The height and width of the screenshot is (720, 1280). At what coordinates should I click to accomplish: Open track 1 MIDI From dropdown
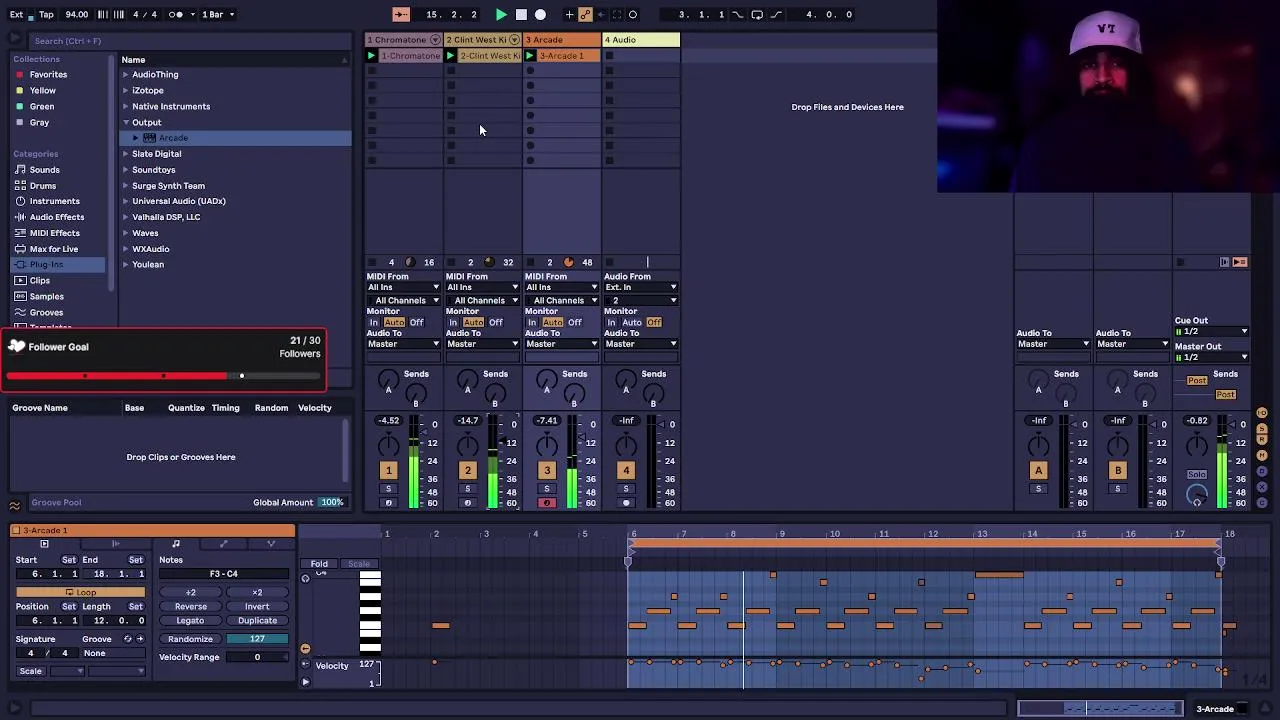pos(403,287)
